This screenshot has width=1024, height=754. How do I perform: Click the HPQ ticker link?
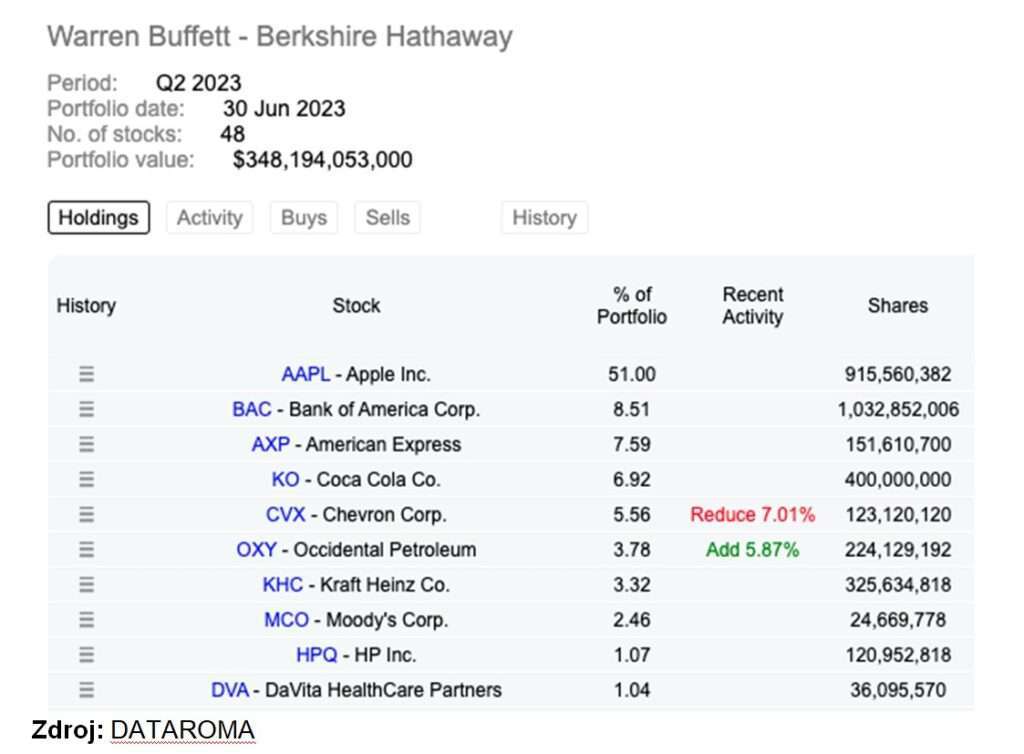click(x=317, y=655)
